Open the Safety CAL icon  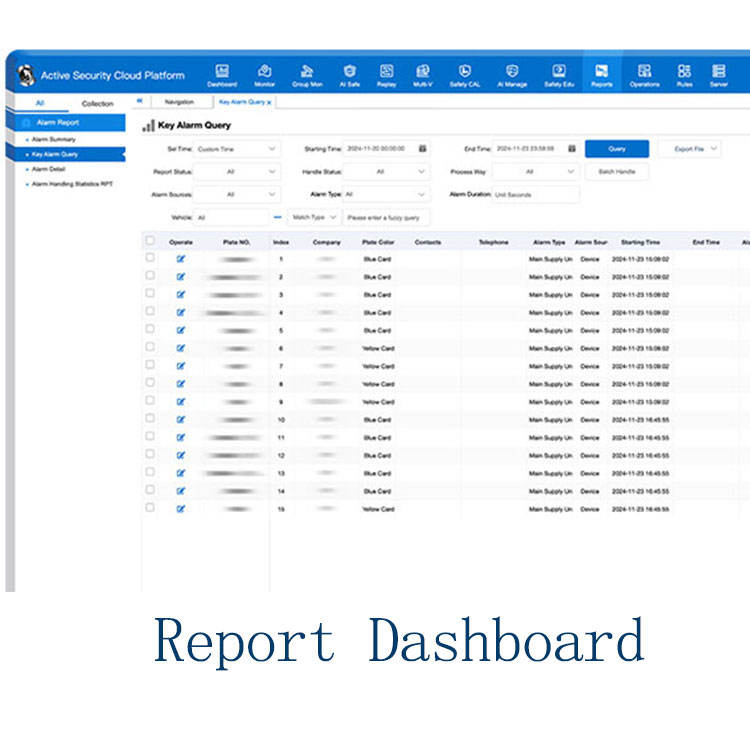[465, 72]
